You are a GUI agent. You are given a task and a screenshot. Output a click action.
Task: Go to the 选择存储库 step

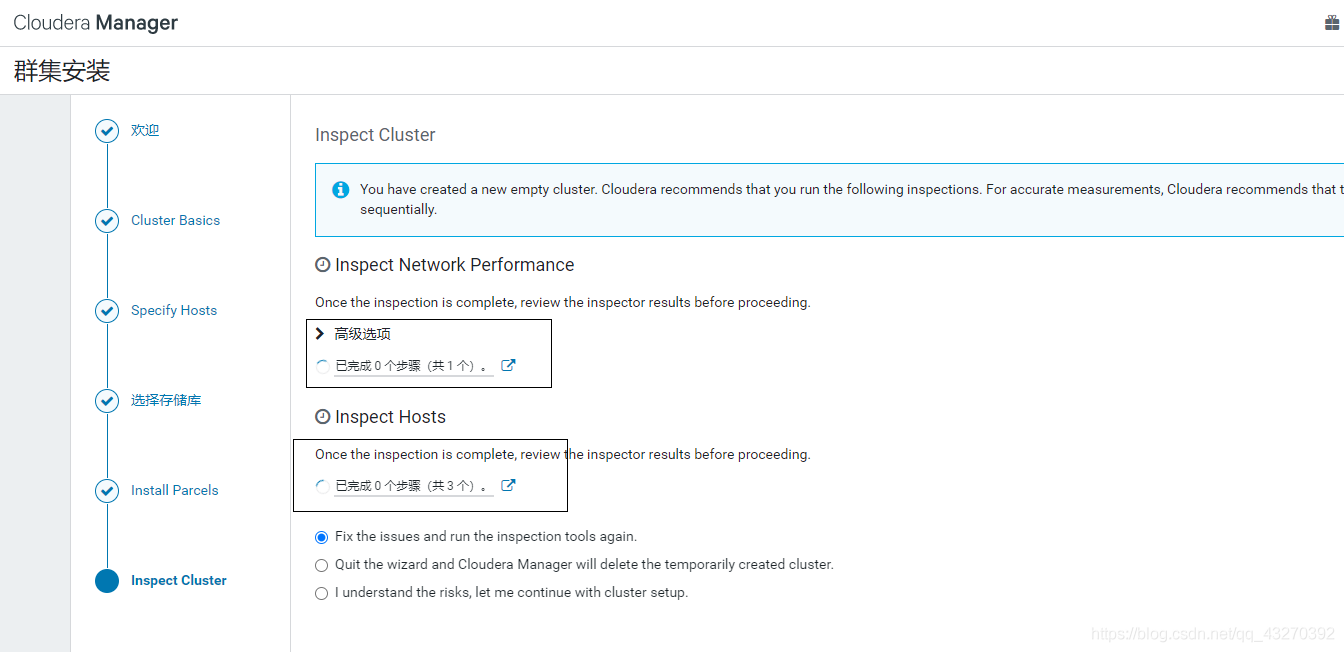[166, 400]
